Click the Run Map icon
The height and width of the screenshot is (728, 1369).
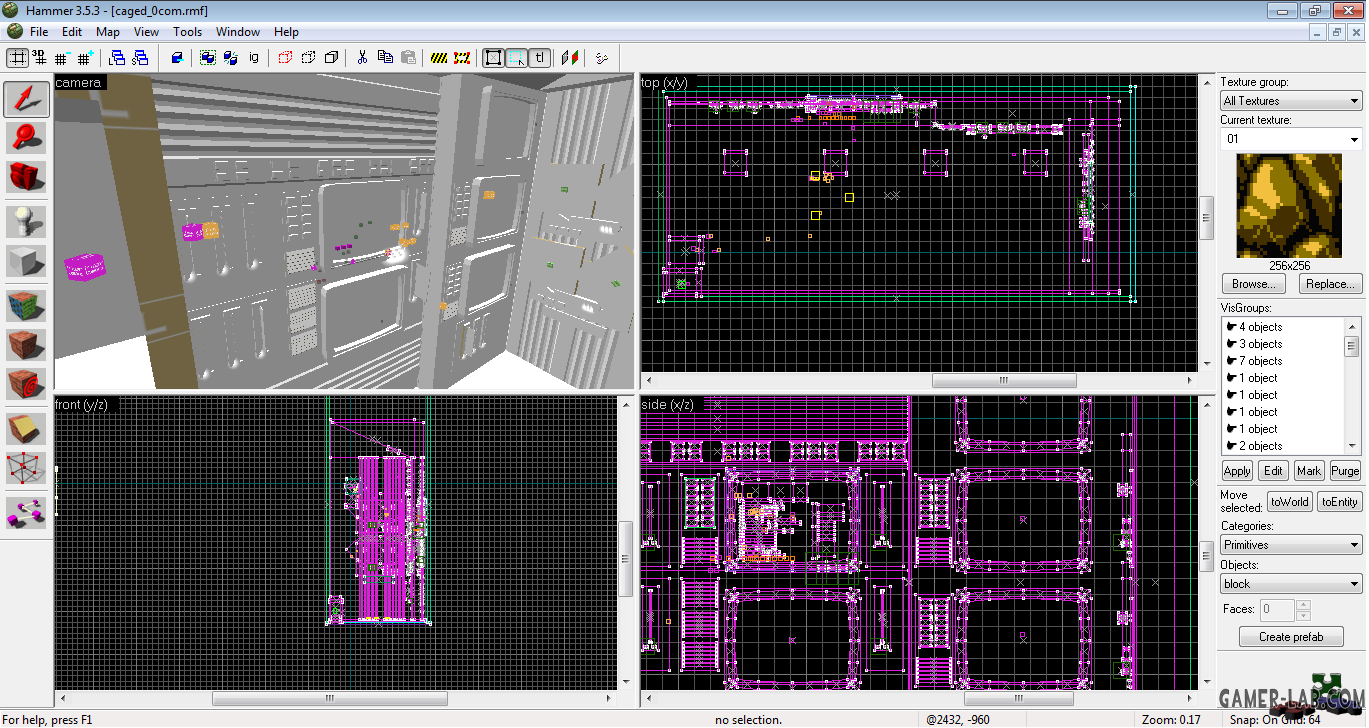pos(601,58)
